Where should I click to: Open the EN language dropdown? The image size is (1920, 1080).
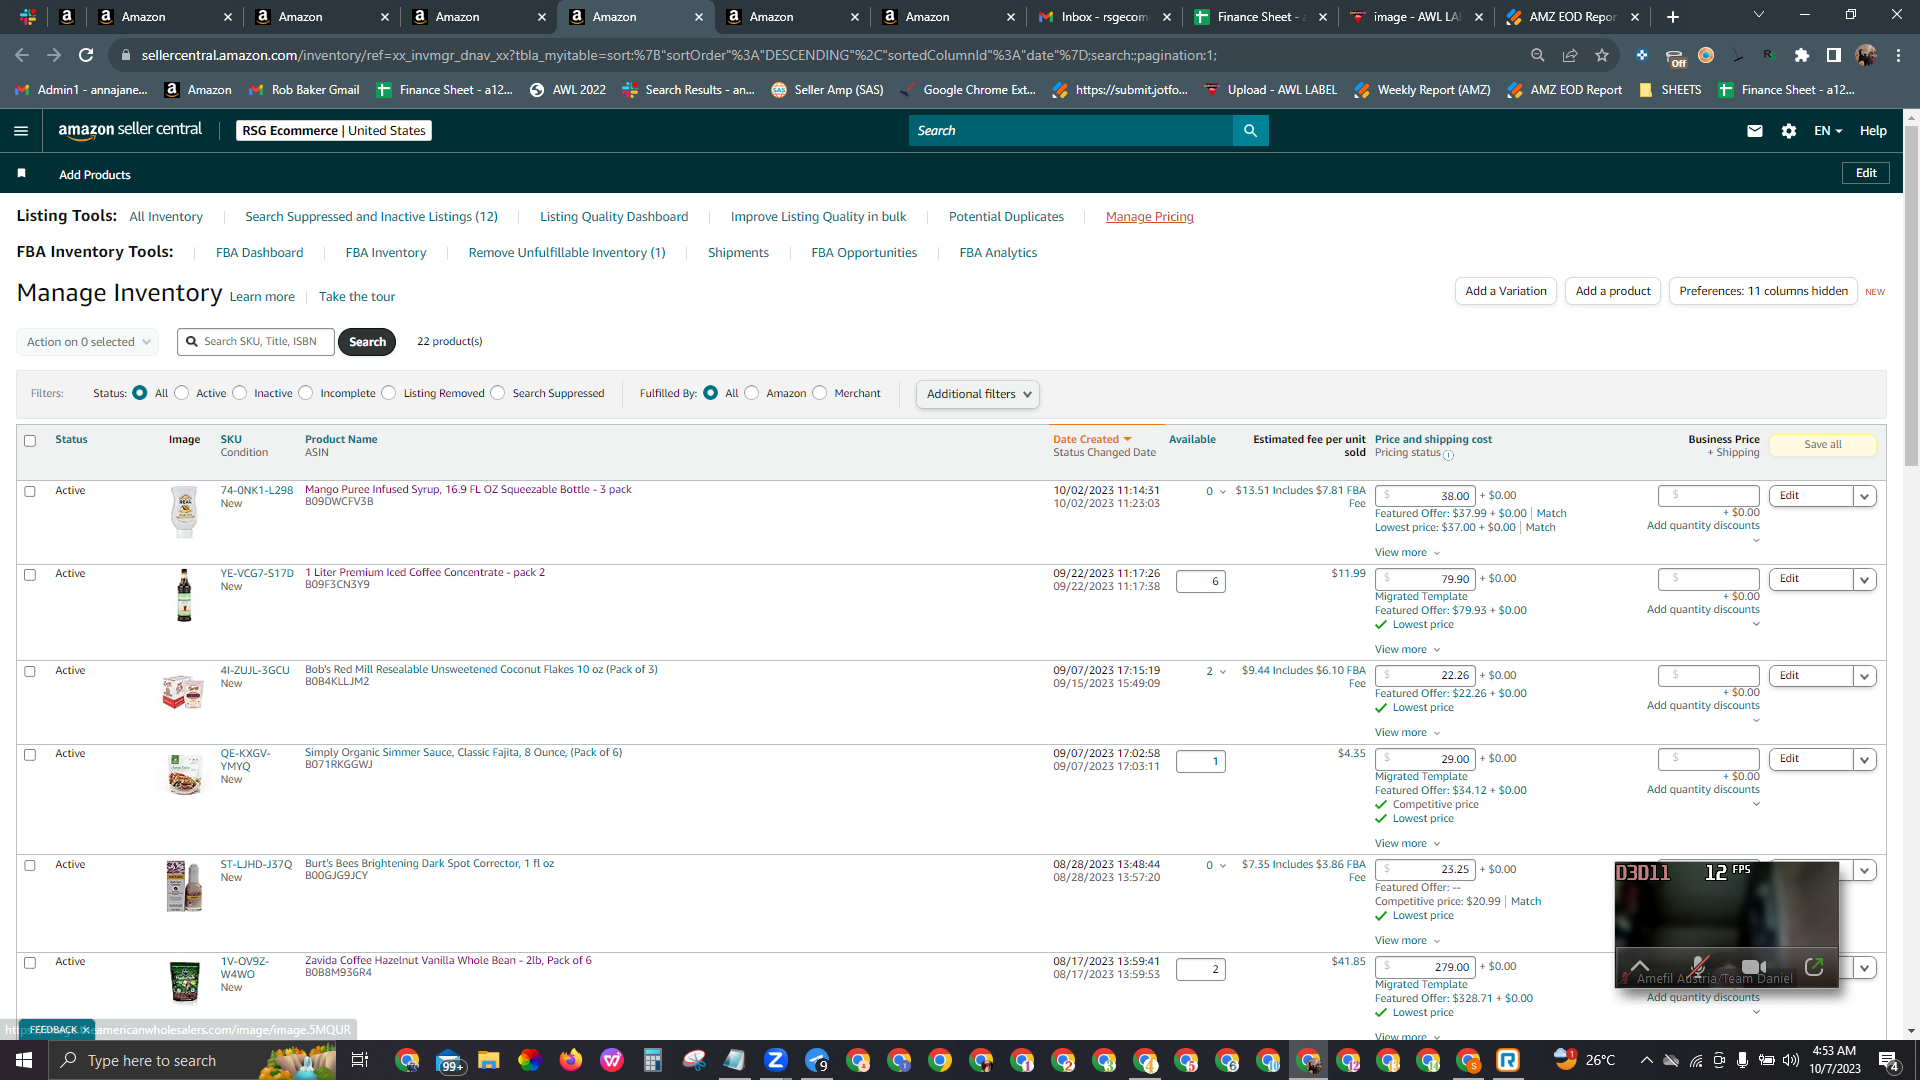click(1828, 131)
